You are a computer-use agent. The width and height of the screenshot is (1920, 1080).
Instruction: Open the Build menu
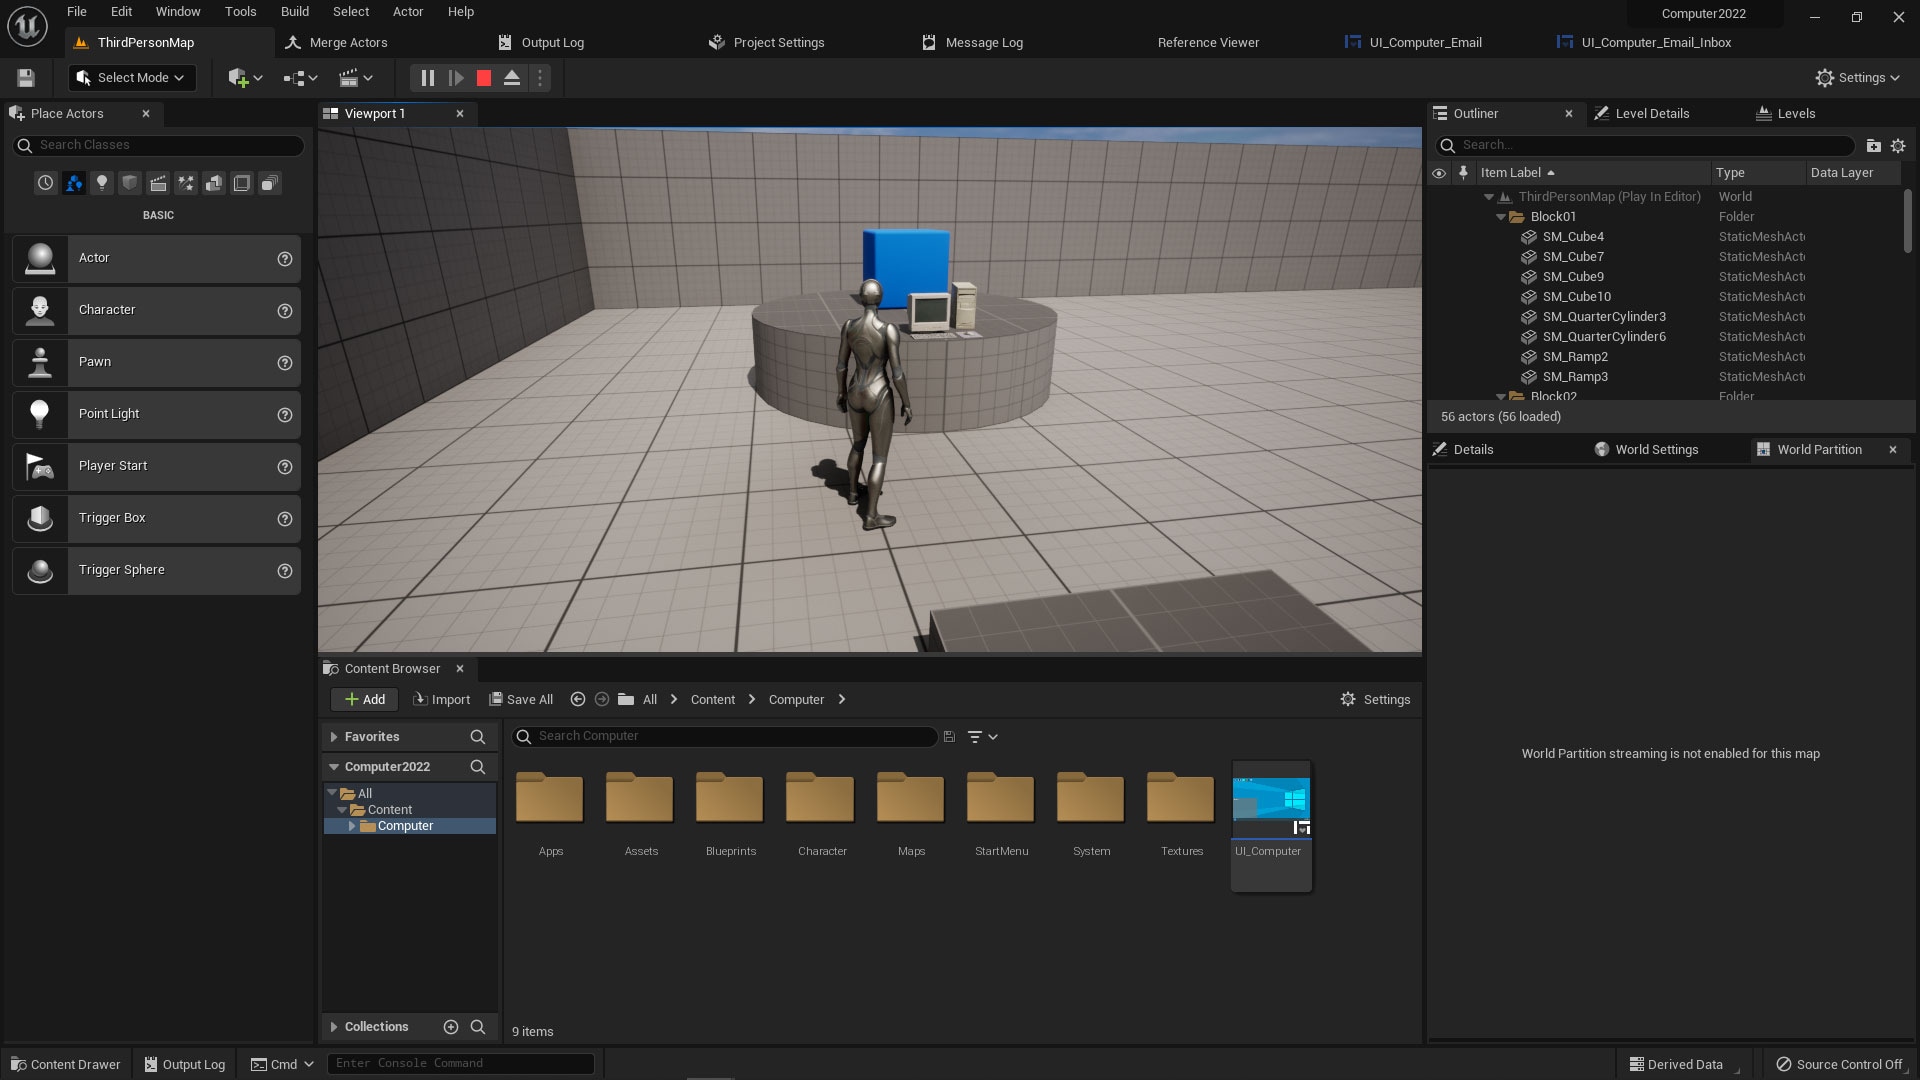coord(294,11)
